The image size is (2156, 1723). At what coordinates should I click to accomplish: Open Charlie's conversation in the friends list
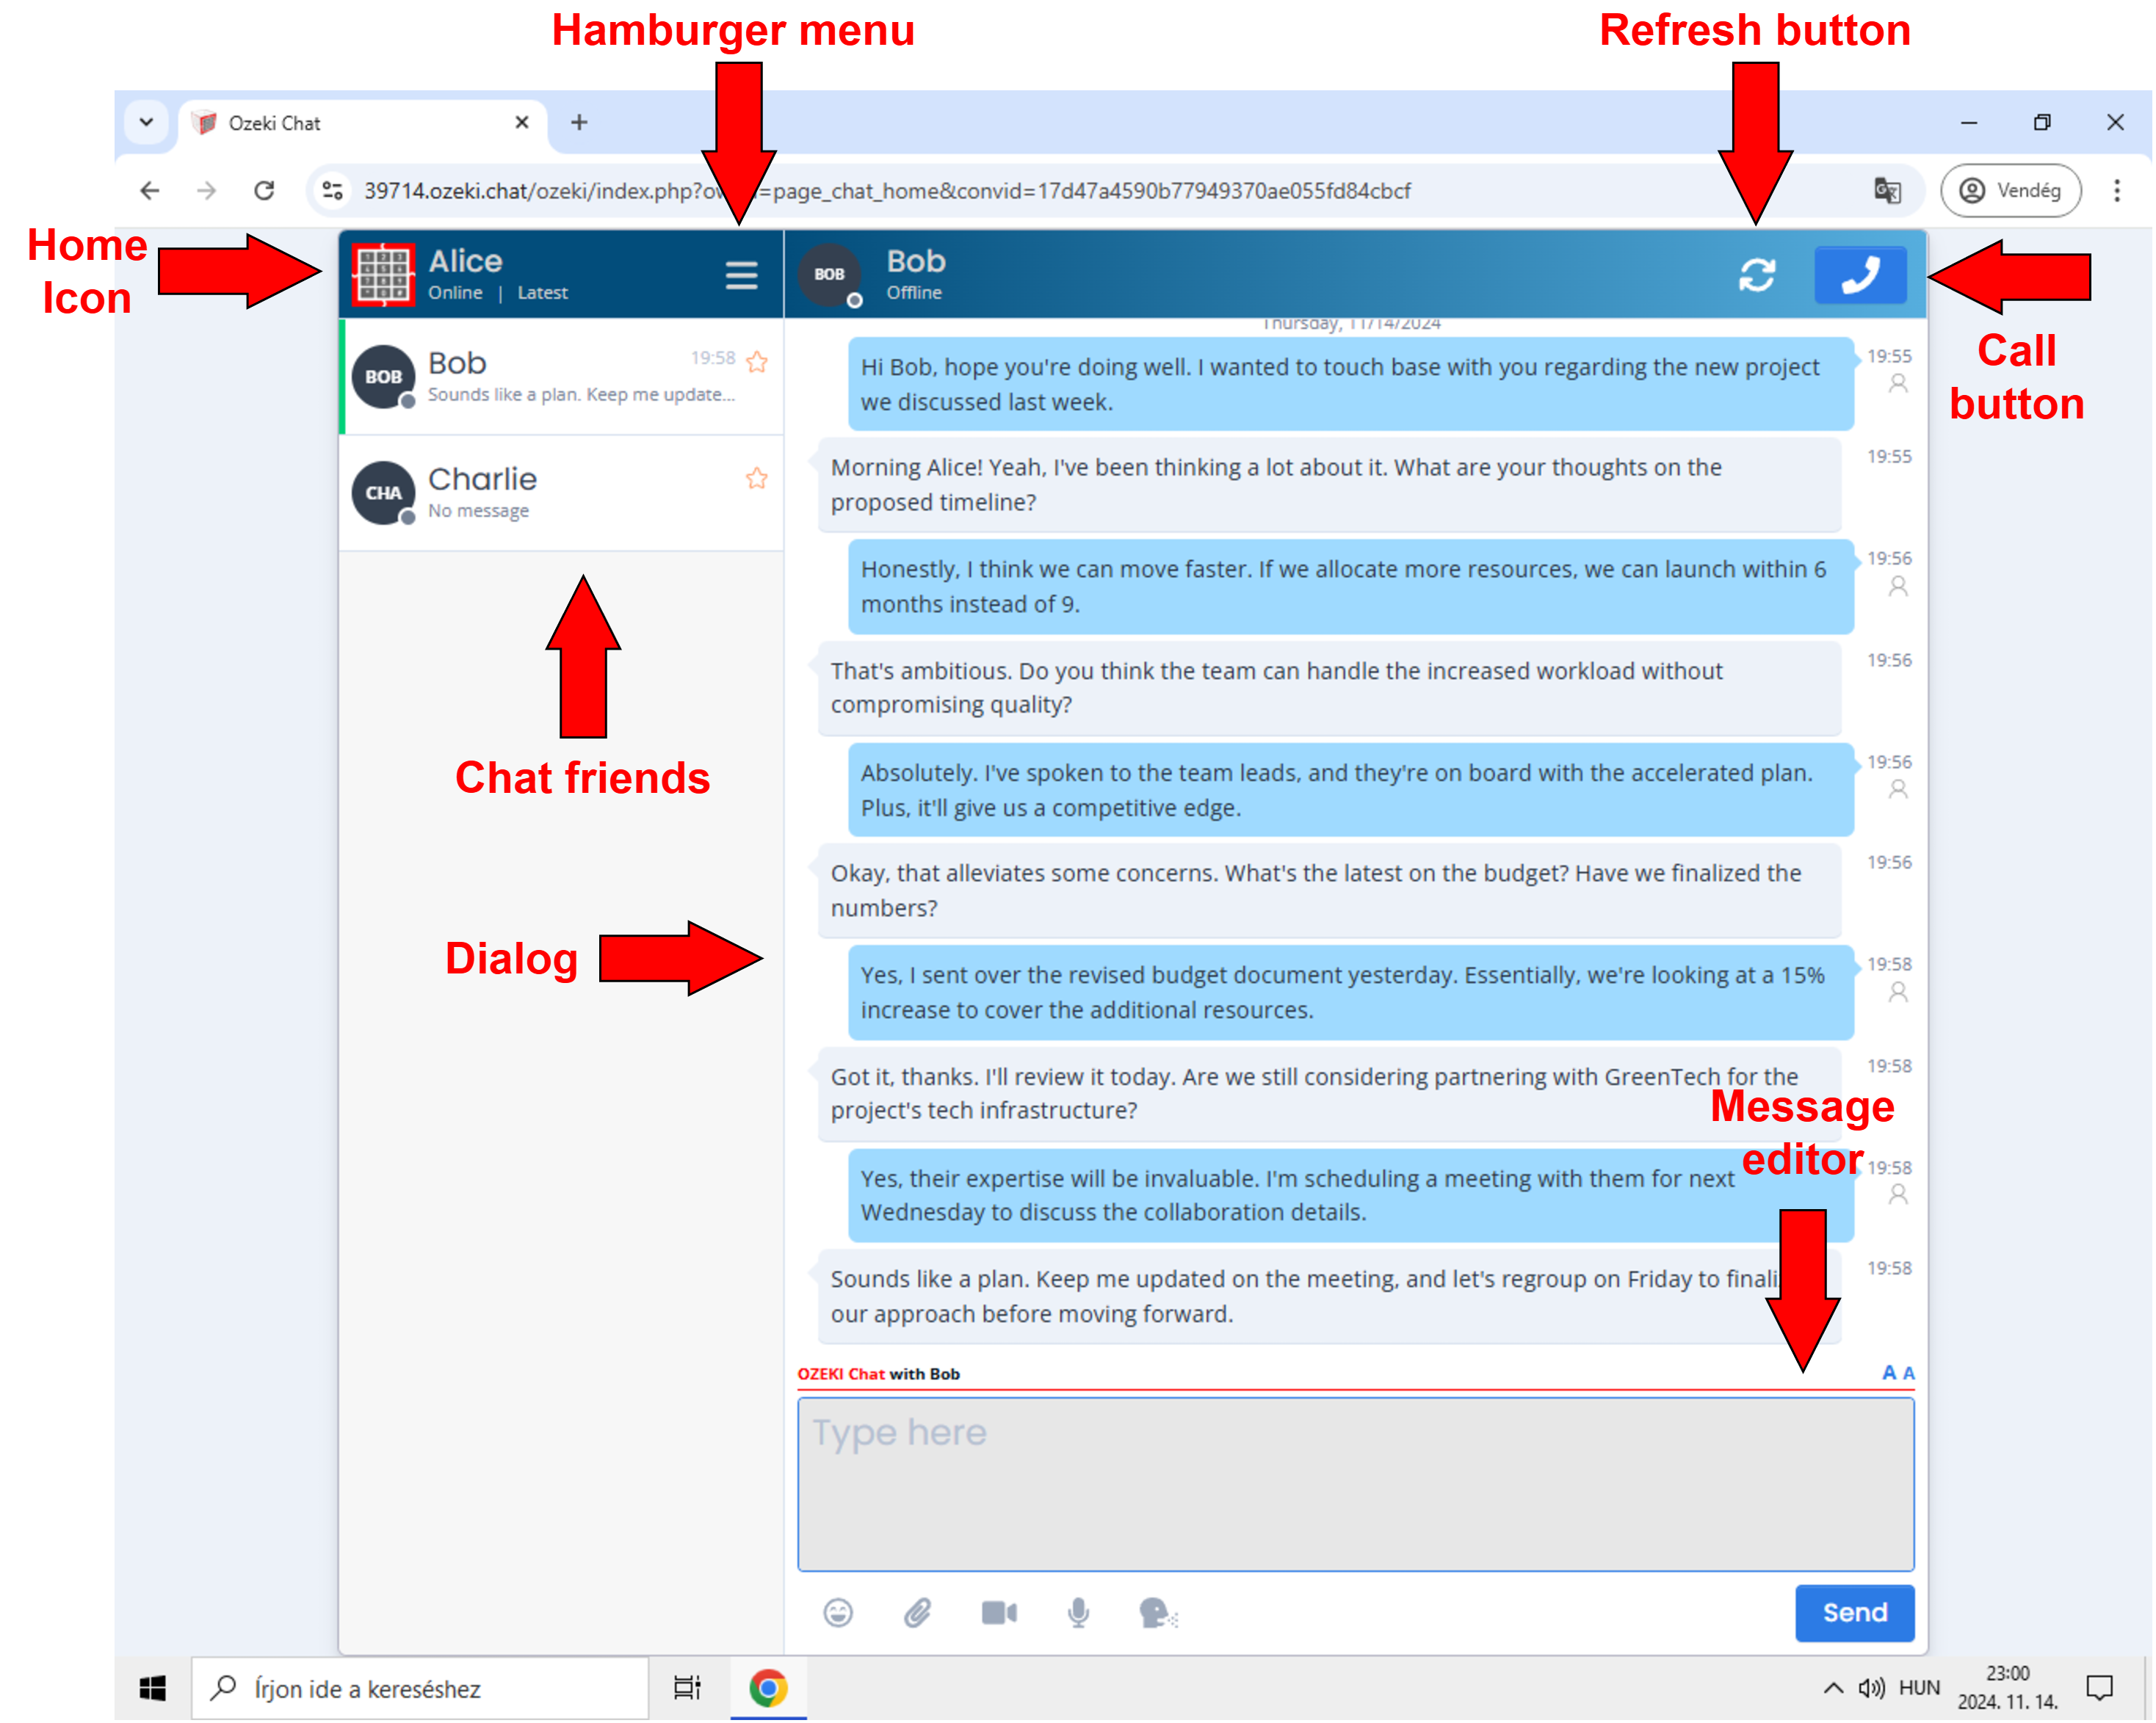(561, 493)
